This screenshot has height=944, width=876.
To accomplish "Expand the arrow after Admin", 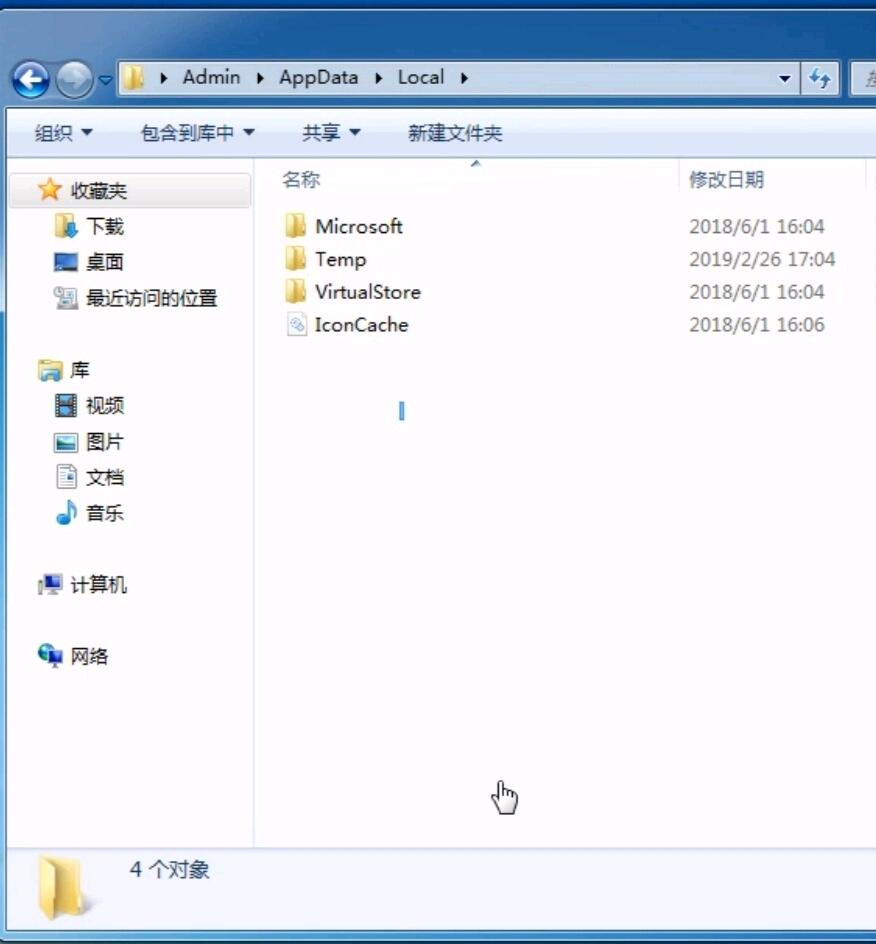I will tap(259, 78).
